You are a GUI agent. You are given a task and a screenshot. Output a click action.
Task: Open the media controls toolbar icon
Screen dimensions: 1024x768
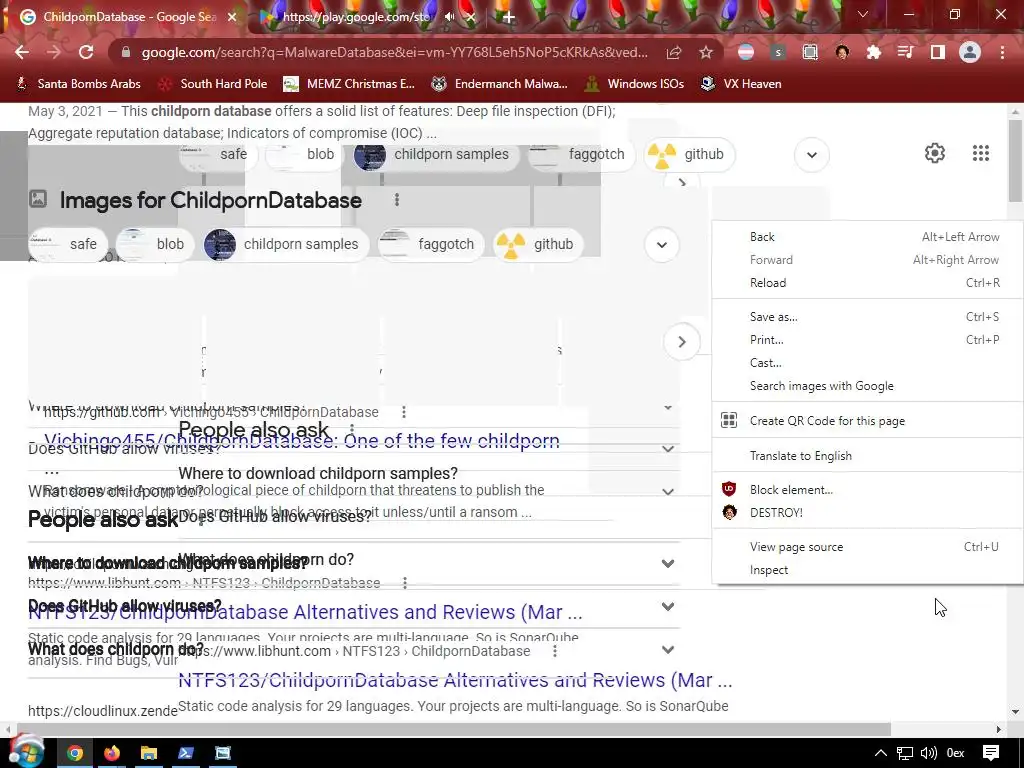pyautogui.click(x=905, y=52)
